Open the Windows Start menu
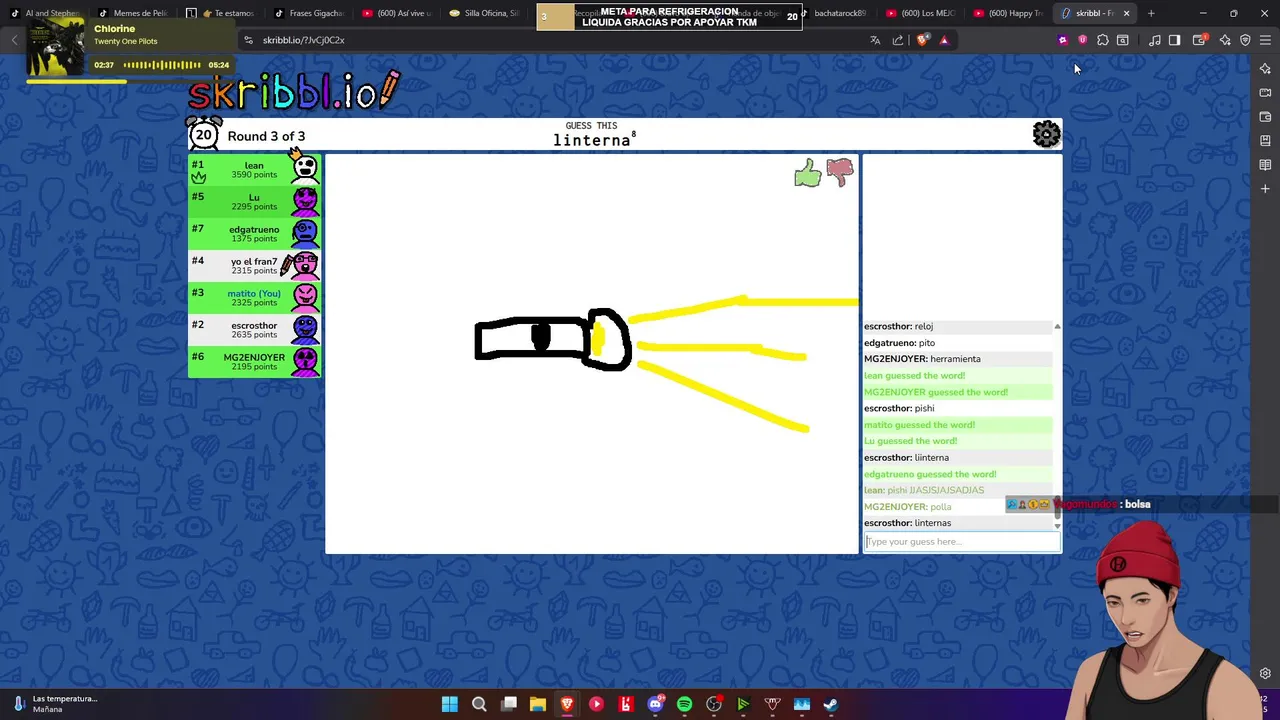This screenshot has width=1280, height=720. point(450,704)
